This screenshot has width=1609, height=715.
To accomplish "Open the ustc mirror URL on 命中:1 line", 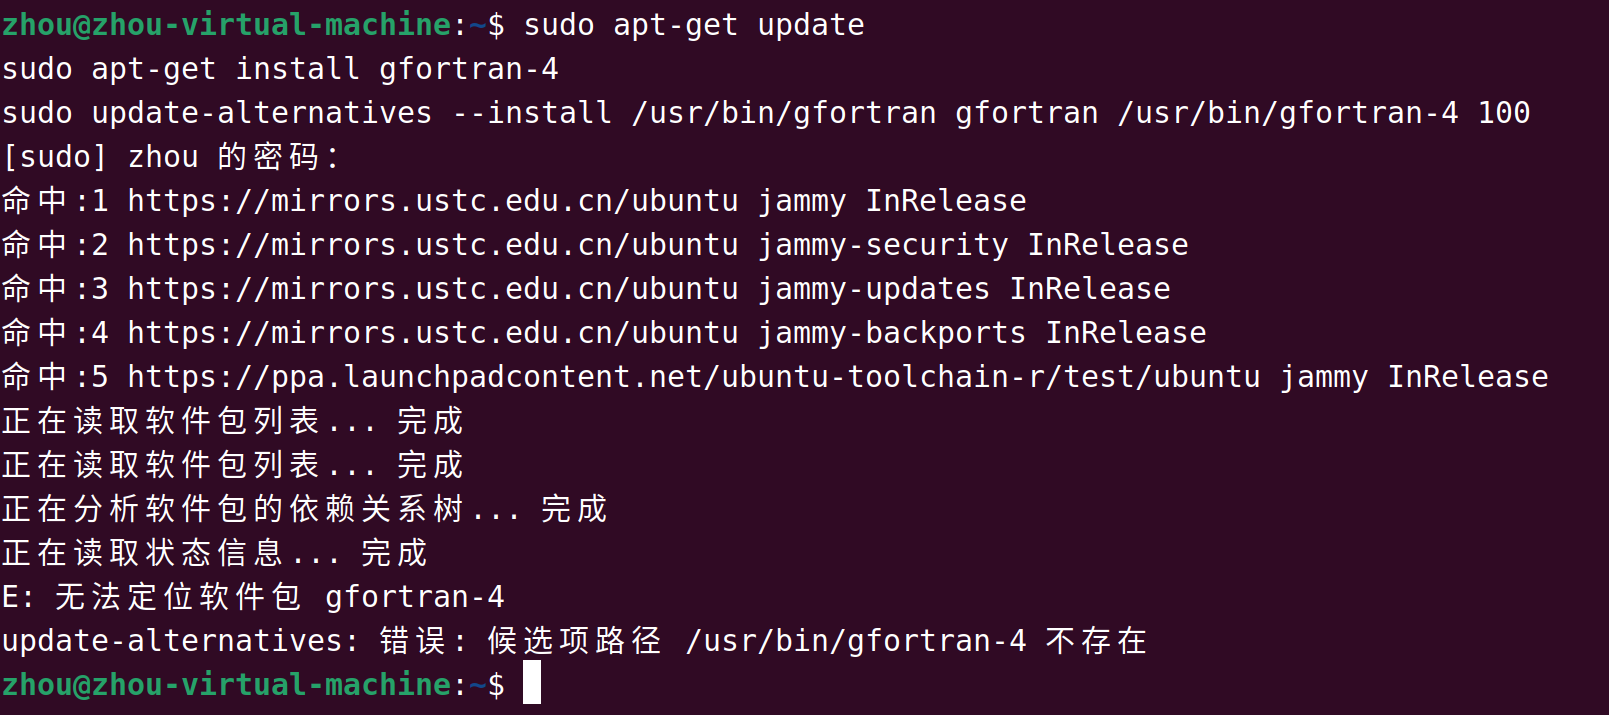I will coord(432,201).
